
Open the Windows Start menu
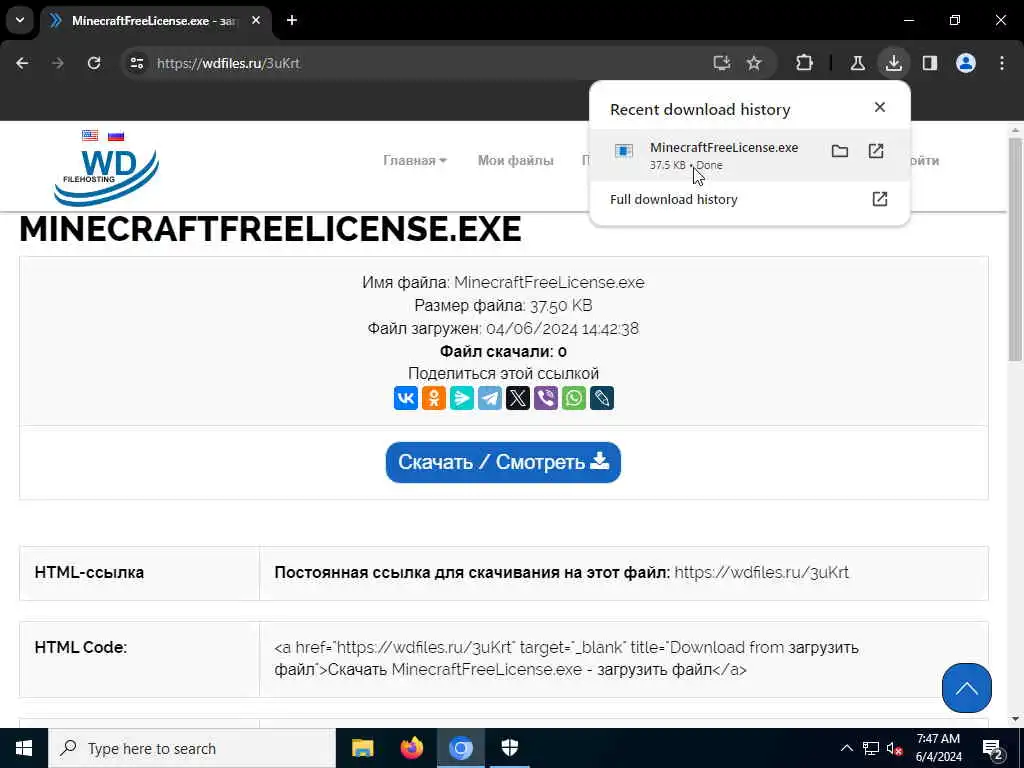tap(24, 748)
